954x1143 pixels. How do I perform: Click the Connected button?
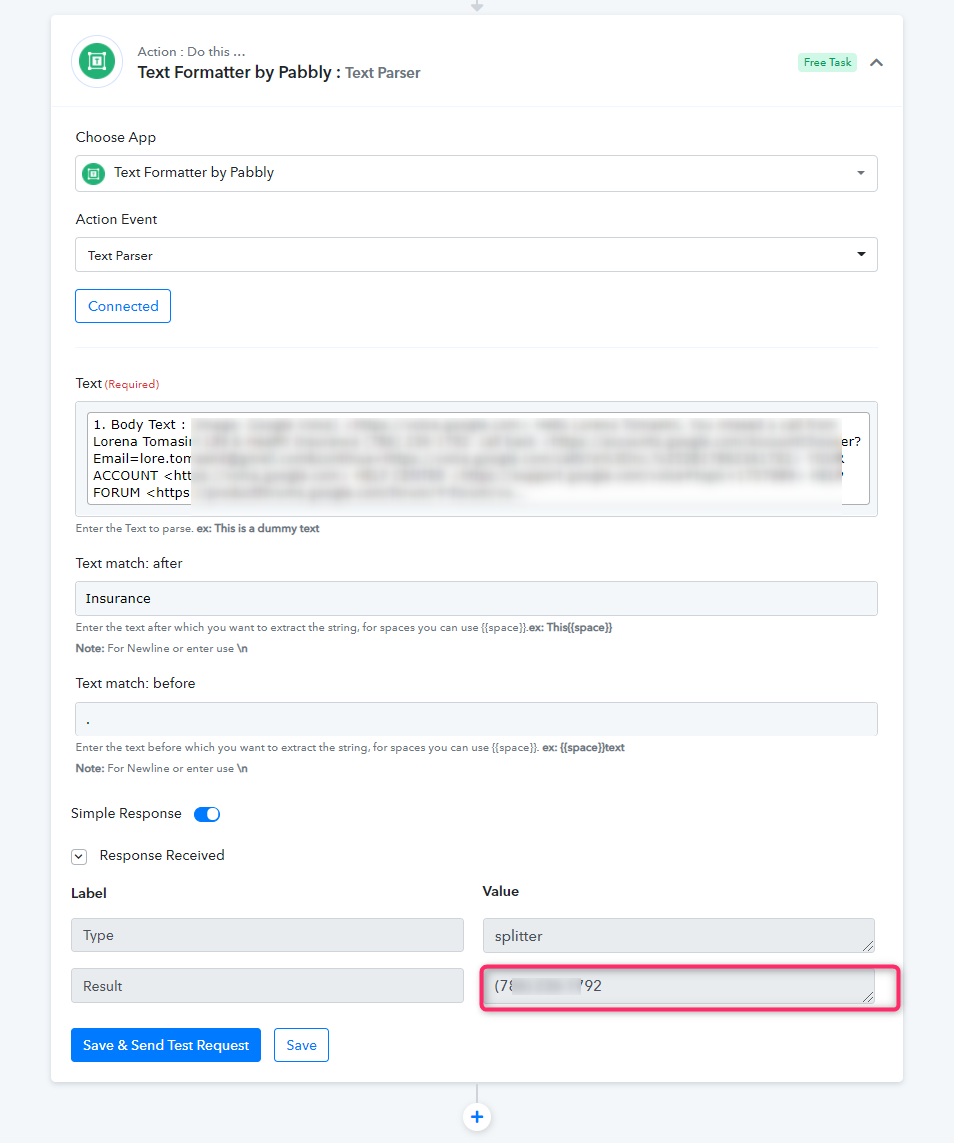pos(123,306)
